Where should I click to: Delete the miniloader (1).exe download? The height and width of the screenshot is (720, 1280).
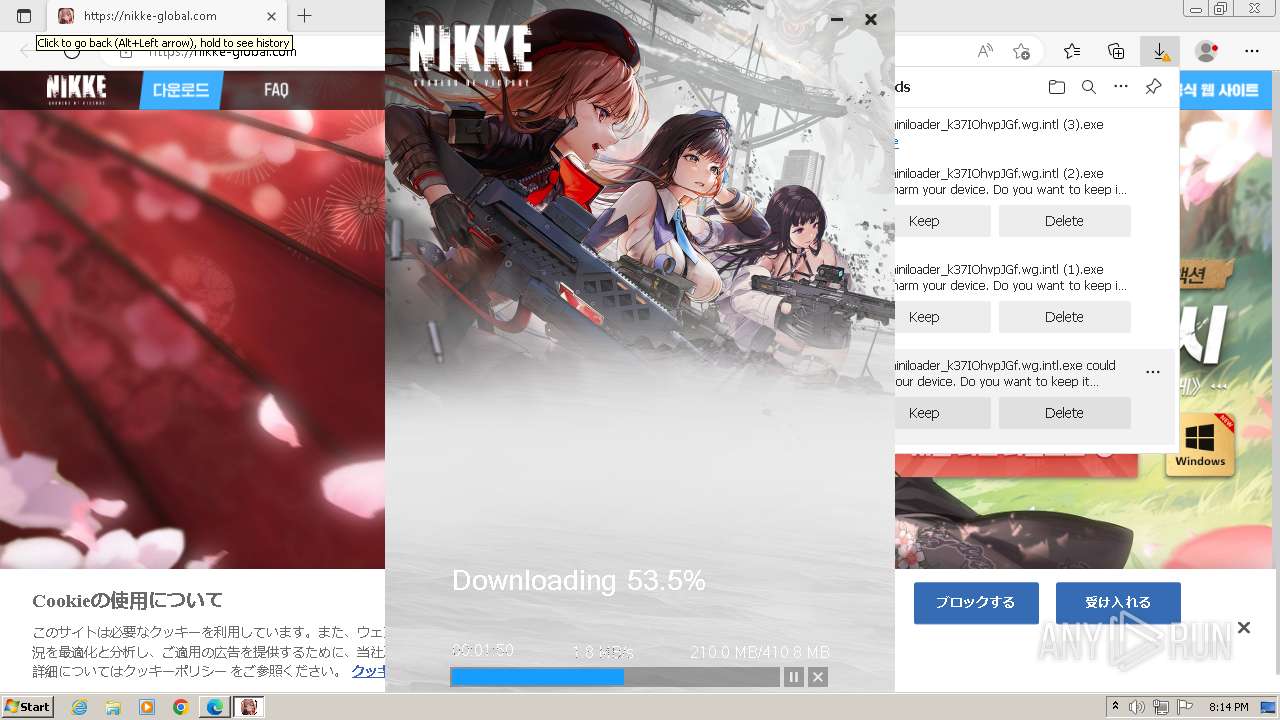[1064, 317]
